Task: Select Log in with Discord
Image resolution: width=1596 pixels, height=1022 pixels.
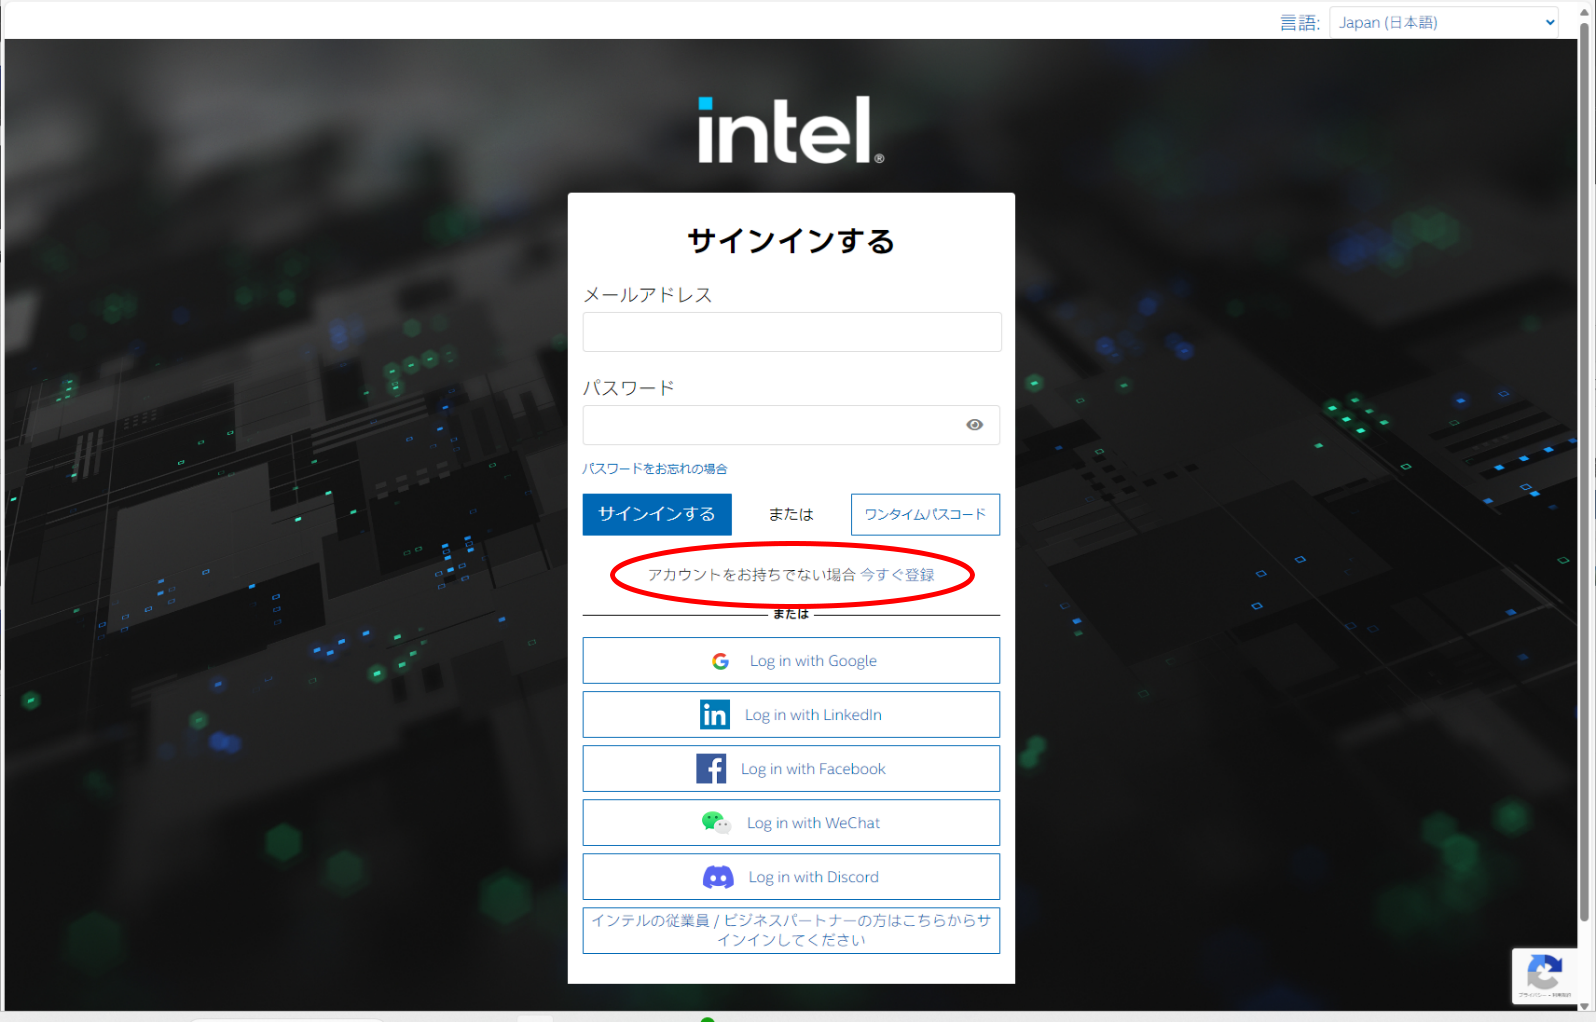Action: (x=791, y=877)
